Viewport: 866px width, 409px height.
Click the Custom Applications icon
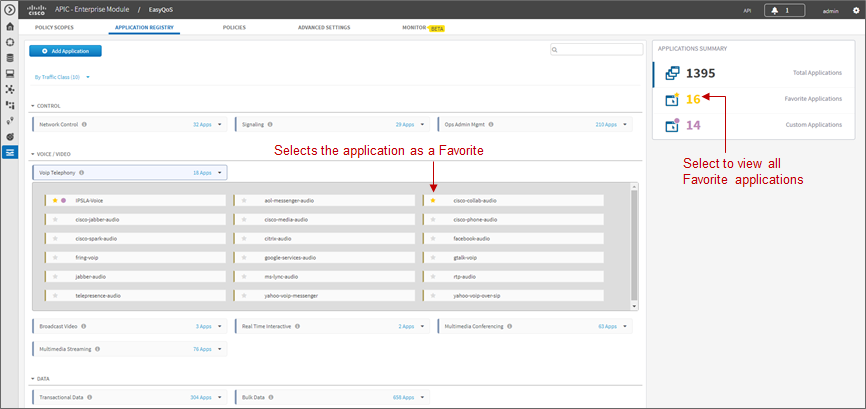(x=672, y=125)
